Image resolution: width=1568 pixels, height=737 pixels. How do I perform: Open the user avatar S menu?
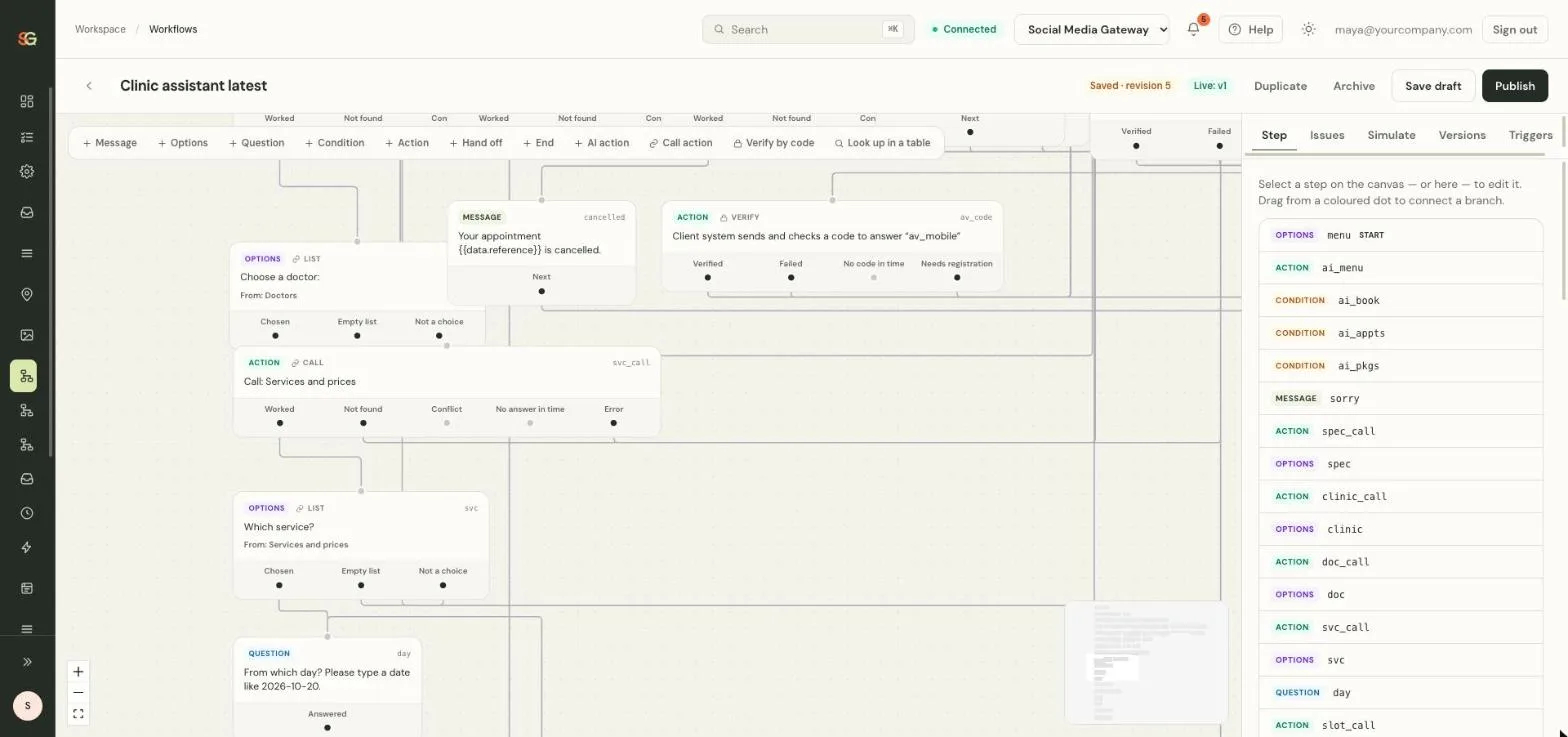28,706
